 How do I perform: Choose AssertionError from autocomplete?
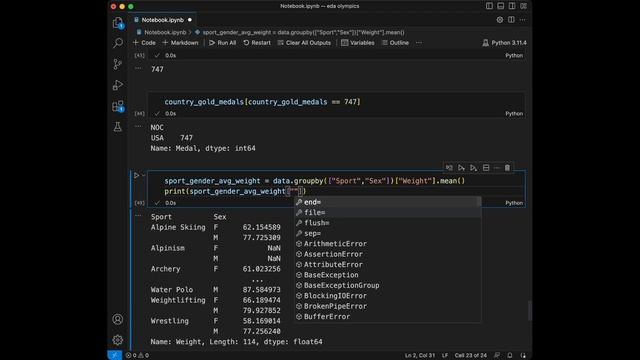click(388, 254)
